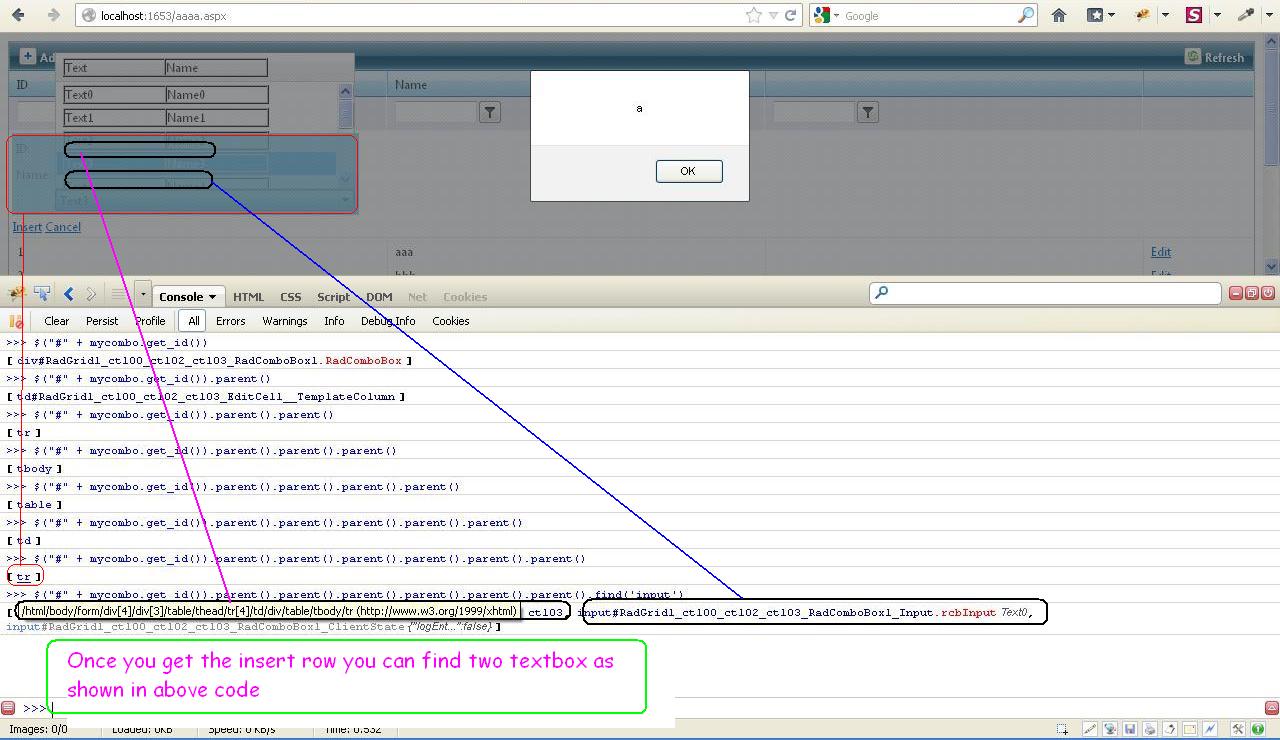
Task: Go to previous Firebug panel history
Action: [68, 294]
